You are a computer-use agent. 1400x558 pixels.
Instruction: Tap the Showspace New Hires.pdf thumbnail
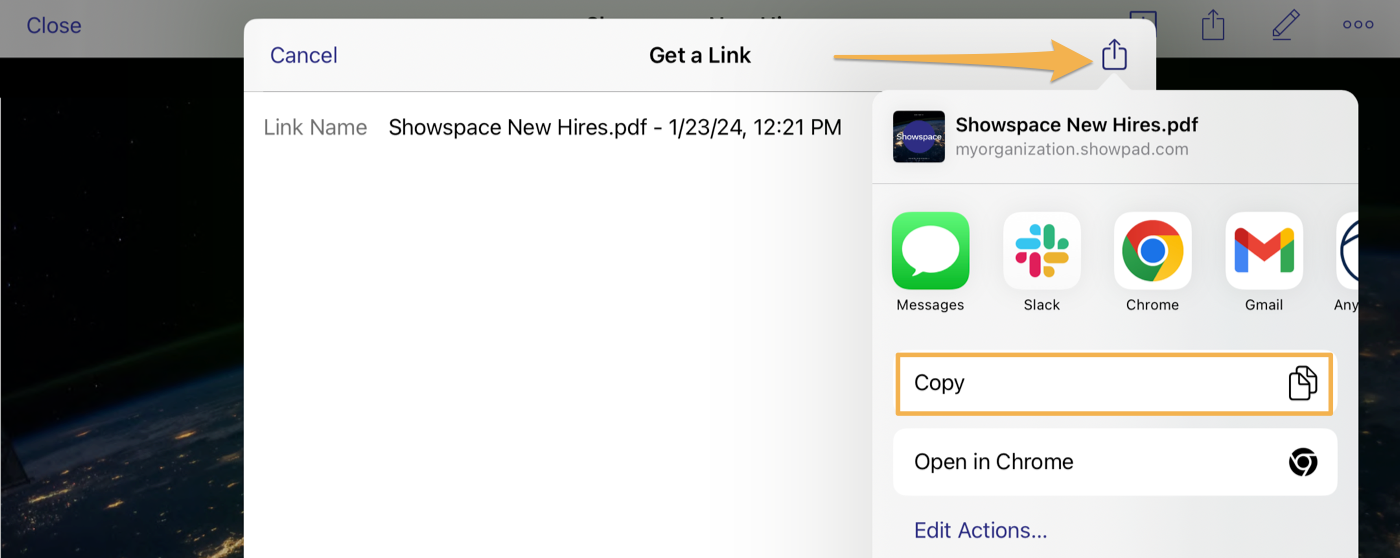click(x=919, y=136)
